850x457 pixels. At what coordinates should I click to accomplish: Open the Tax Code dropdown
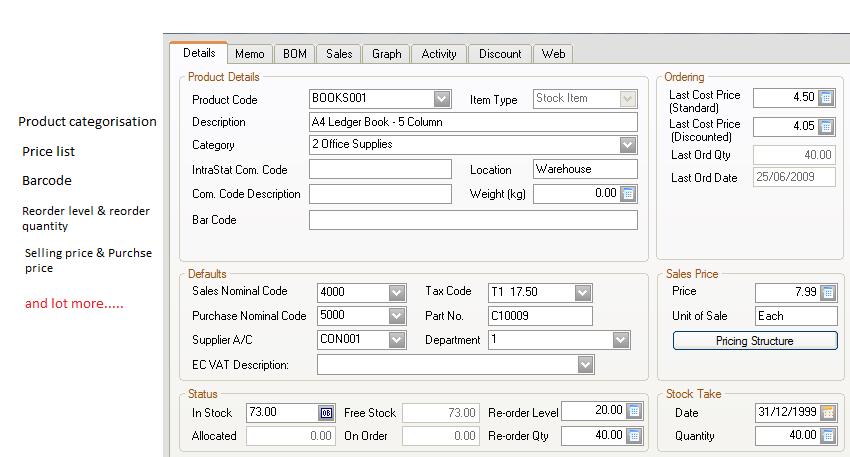click(x=583, y=293)
